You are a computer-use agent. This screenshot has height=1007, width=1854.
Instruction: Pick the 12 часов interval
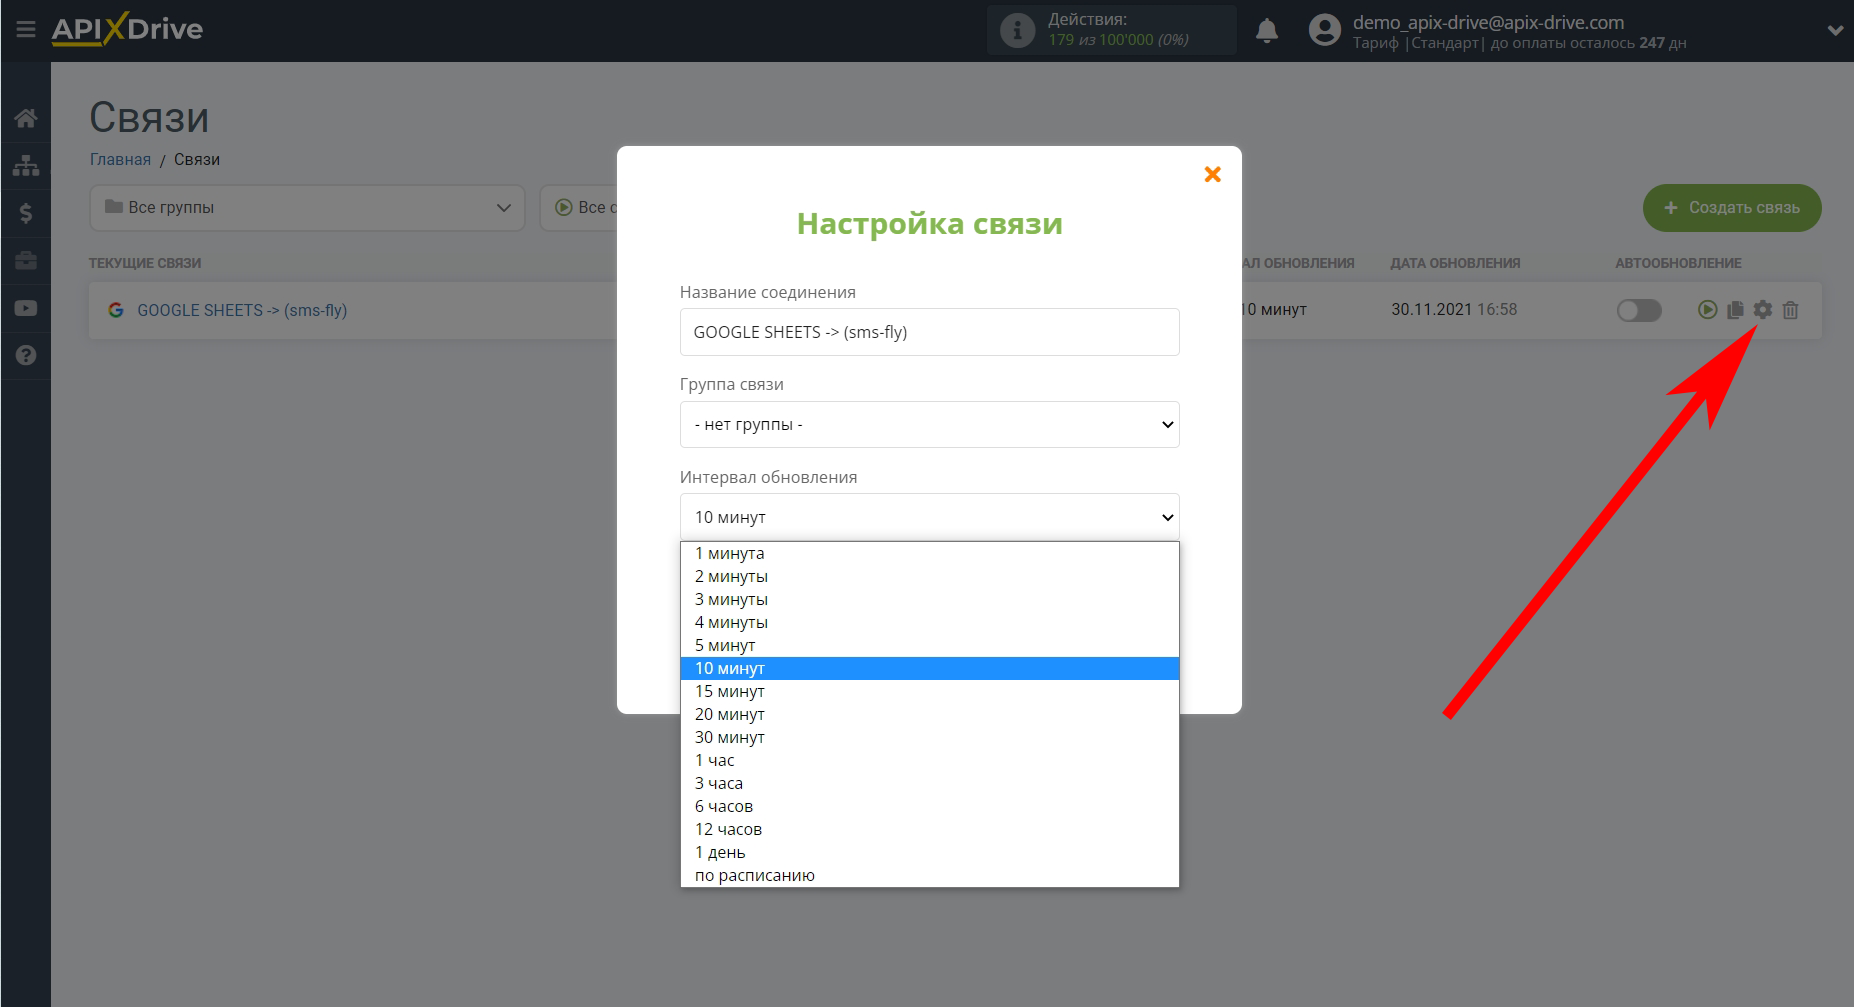[929, 829]
